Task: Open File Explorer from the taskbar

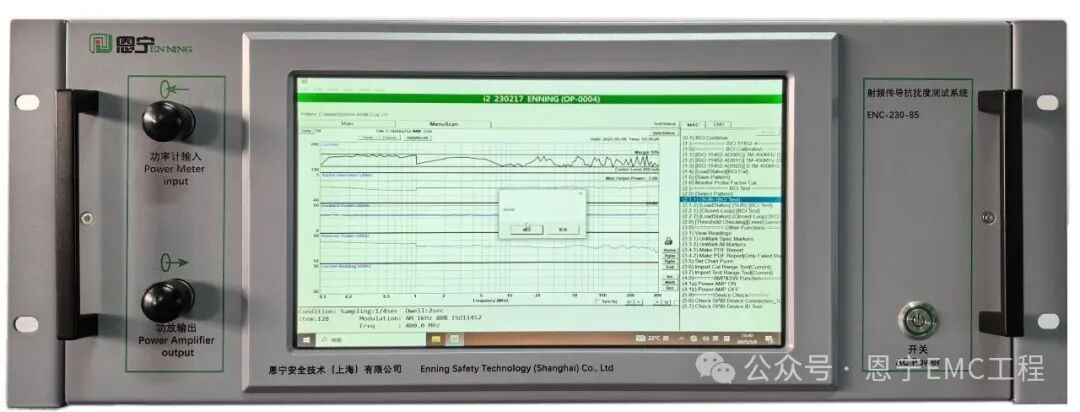Action: (436, 340)
